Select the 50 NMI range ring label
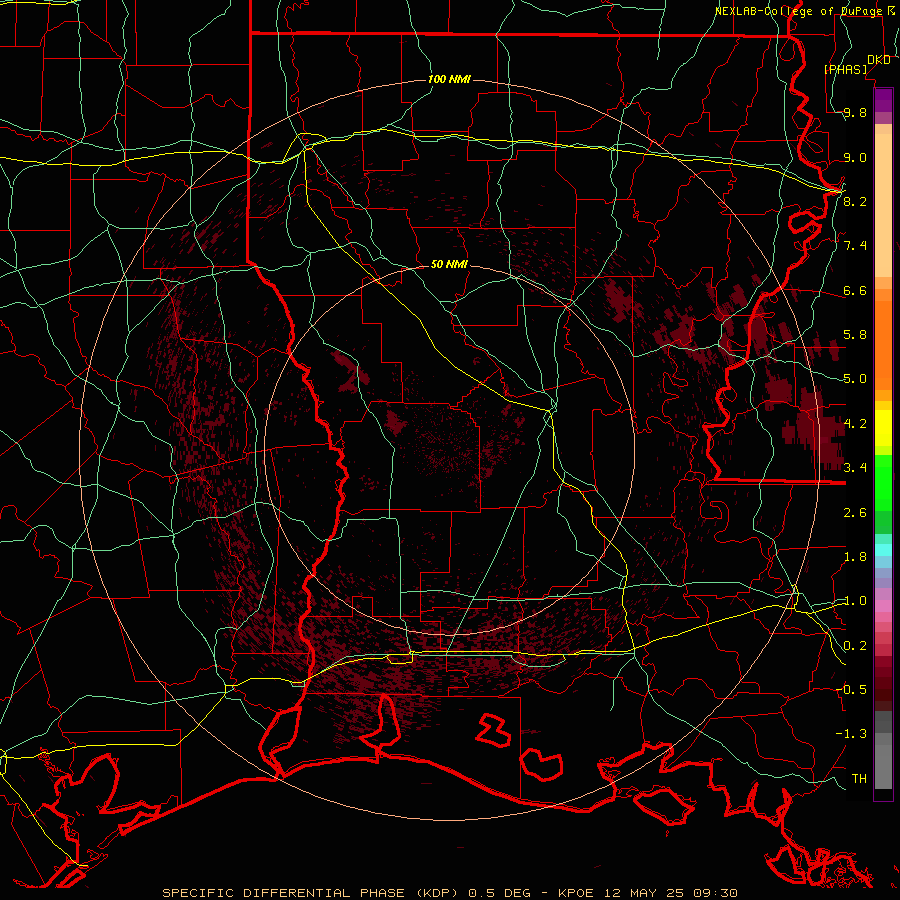 pos(449,264)
